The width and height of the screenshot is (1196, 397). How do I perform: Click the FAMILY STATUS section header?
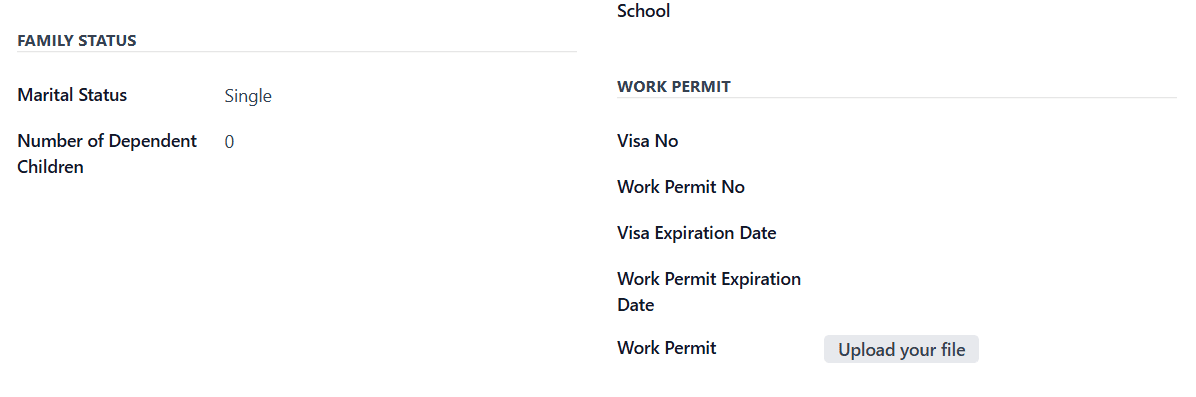click(77, 40)
